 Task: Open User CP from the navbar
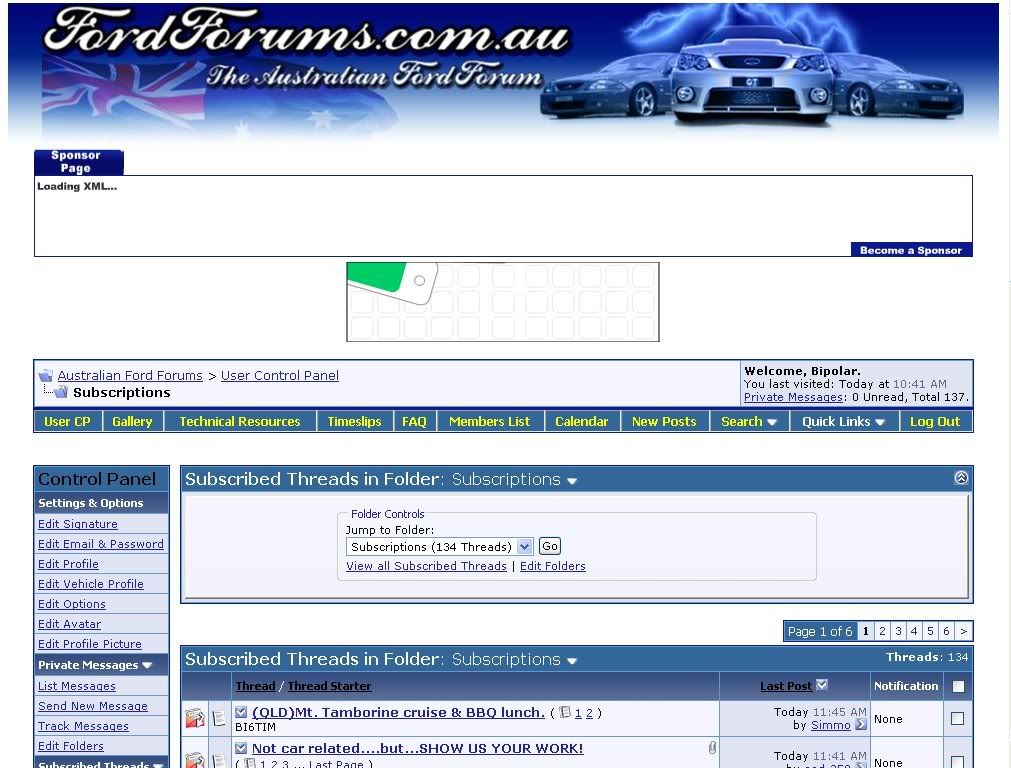coord(67,422)
